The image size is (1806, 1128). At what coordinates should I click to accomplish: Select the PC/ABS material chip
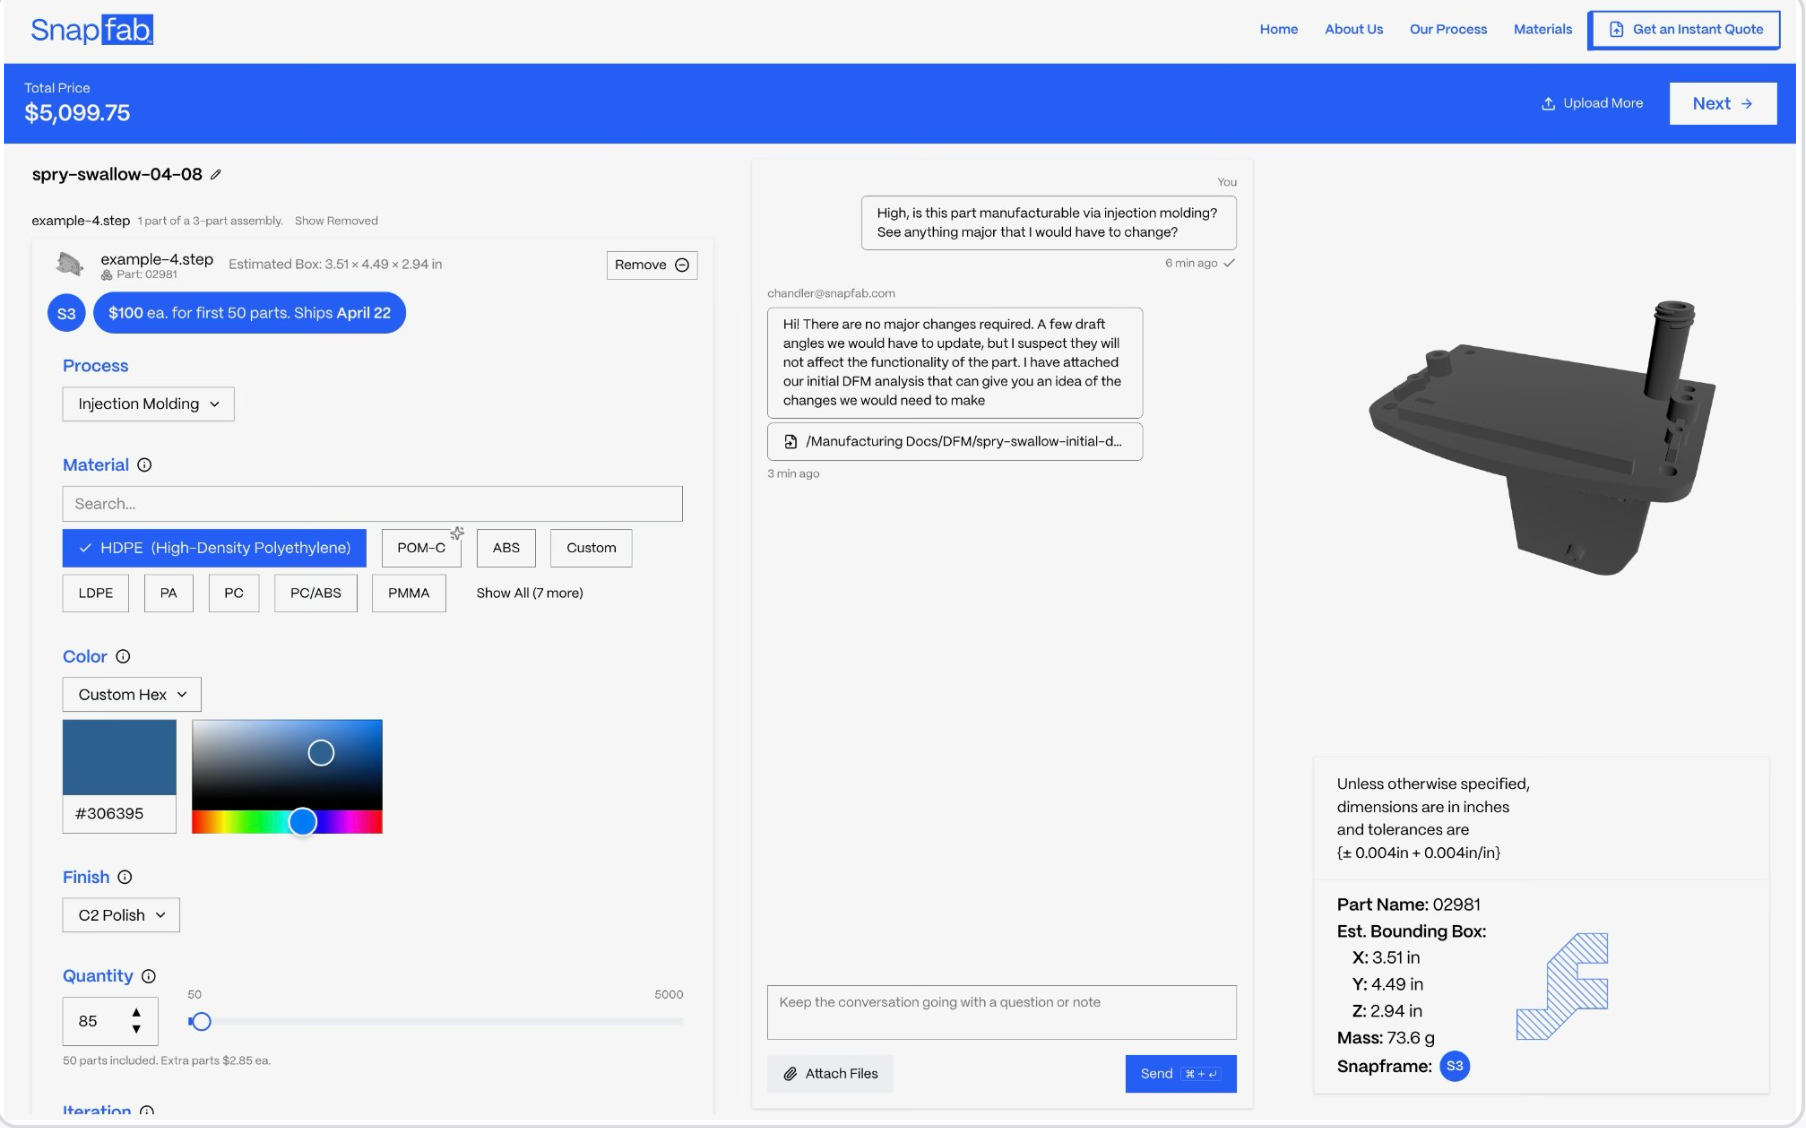[316, 593]
